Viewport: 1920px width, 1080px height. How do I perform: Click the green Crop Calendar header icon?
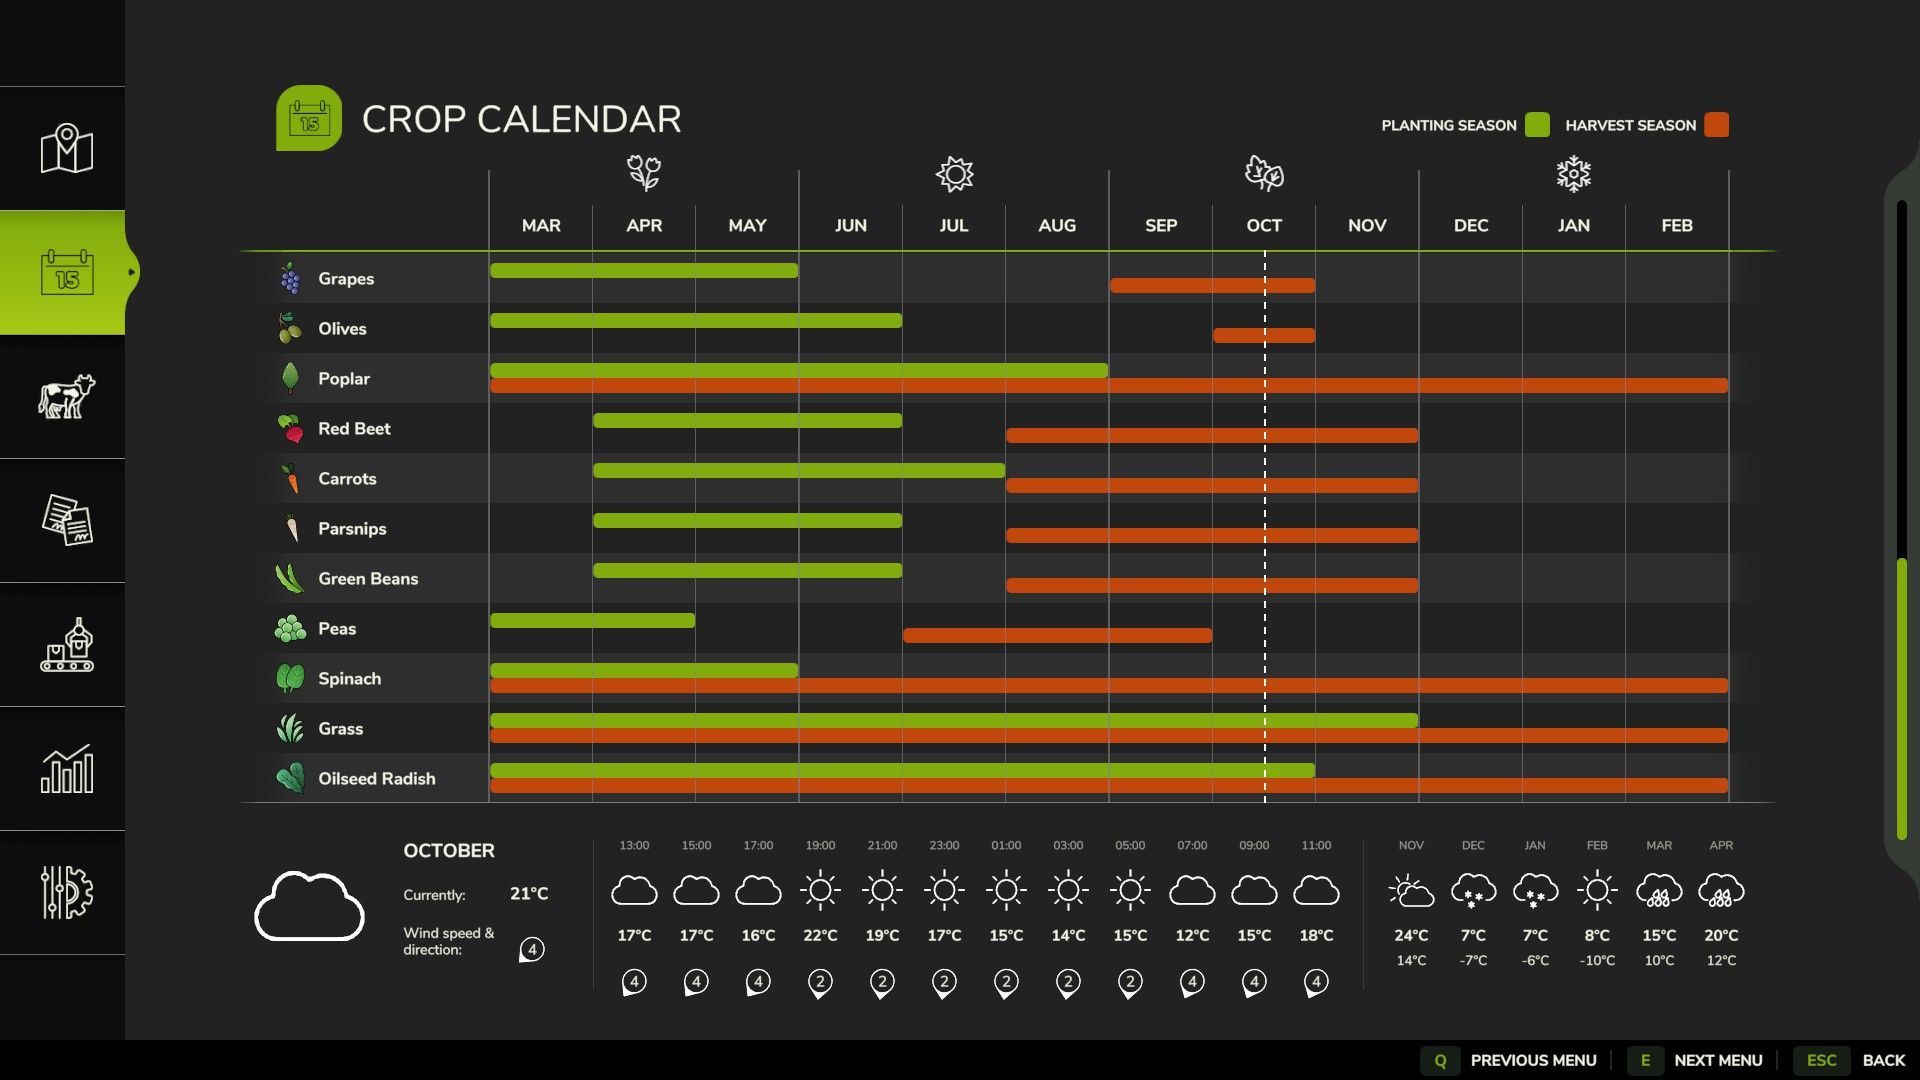click(x=309, y=119)
